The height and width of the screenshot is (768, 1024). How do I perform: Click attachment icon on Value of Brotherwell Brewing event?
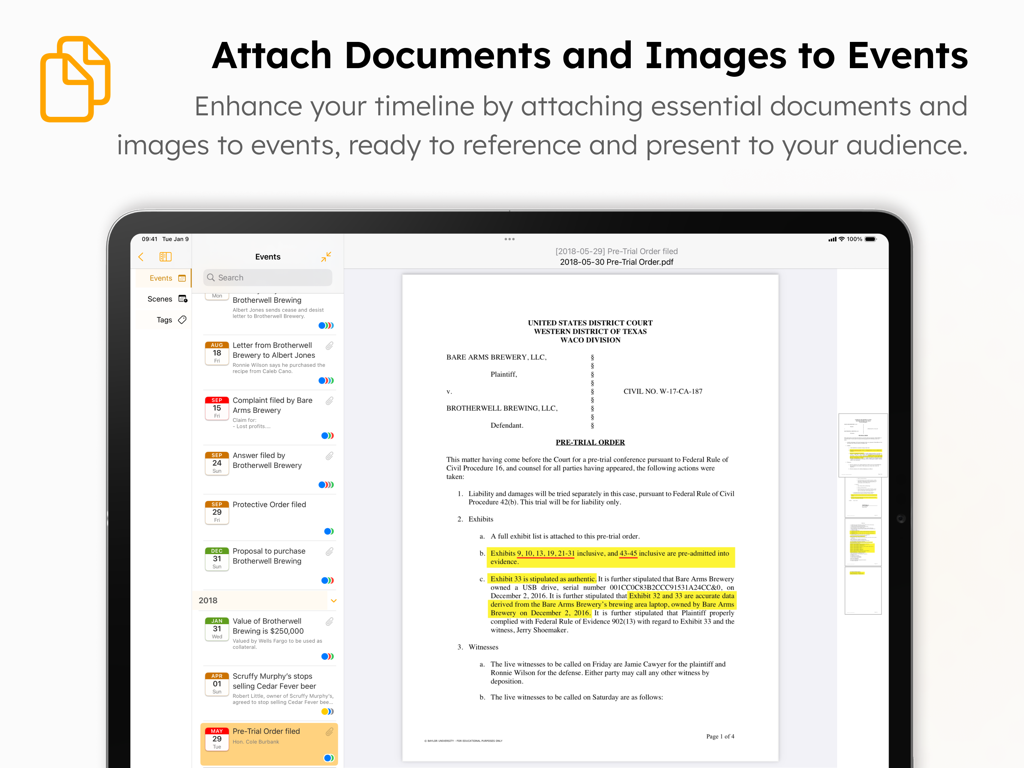tap(327, 620)
